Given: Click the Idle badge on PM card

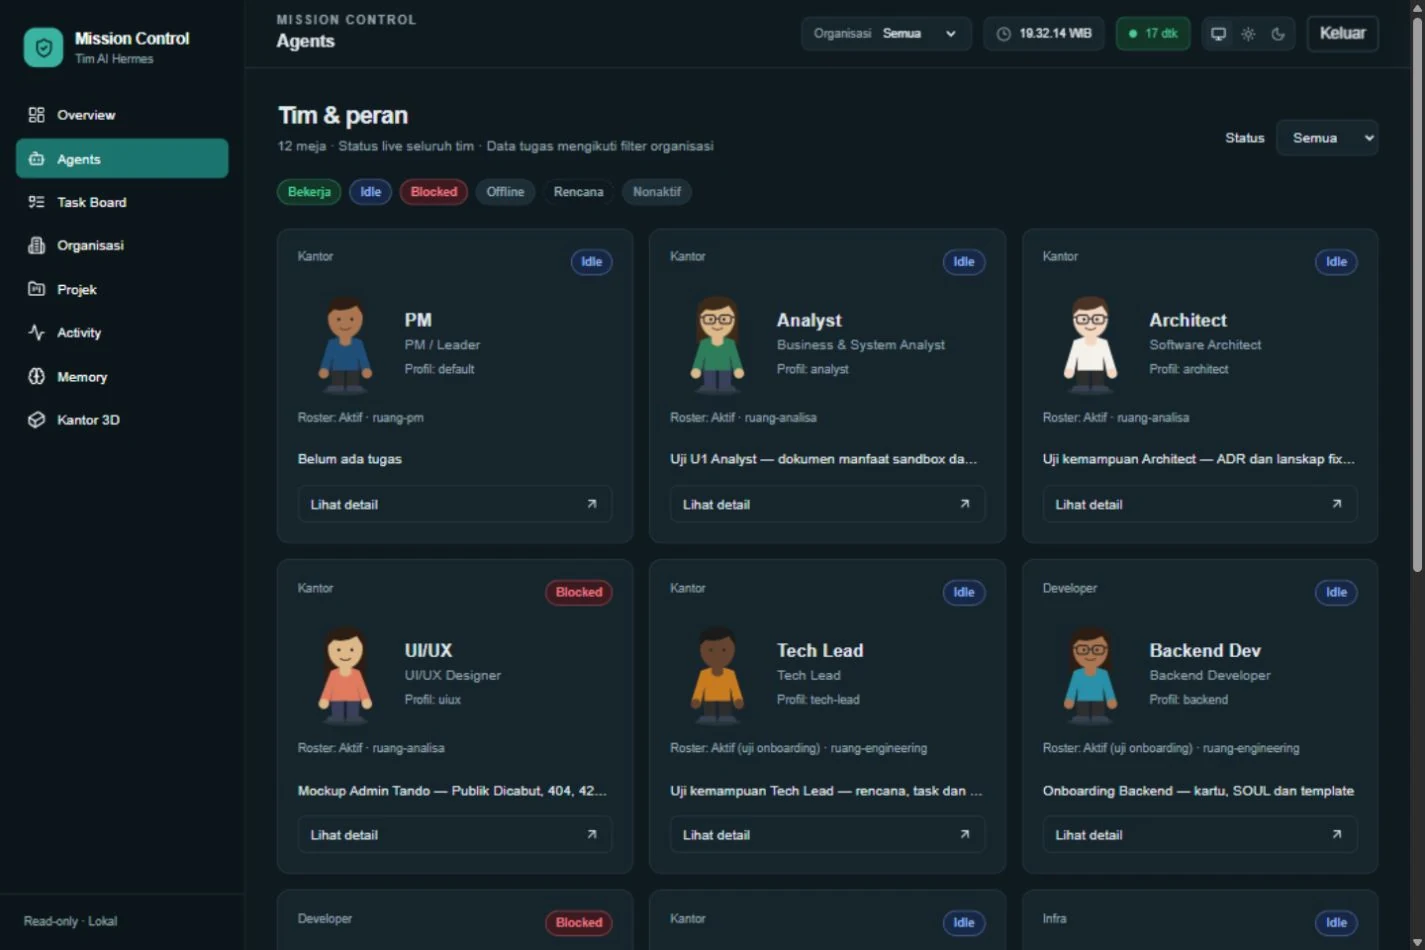Looking at the screenshot, I should pyautogui.click(x=592, y=262).
